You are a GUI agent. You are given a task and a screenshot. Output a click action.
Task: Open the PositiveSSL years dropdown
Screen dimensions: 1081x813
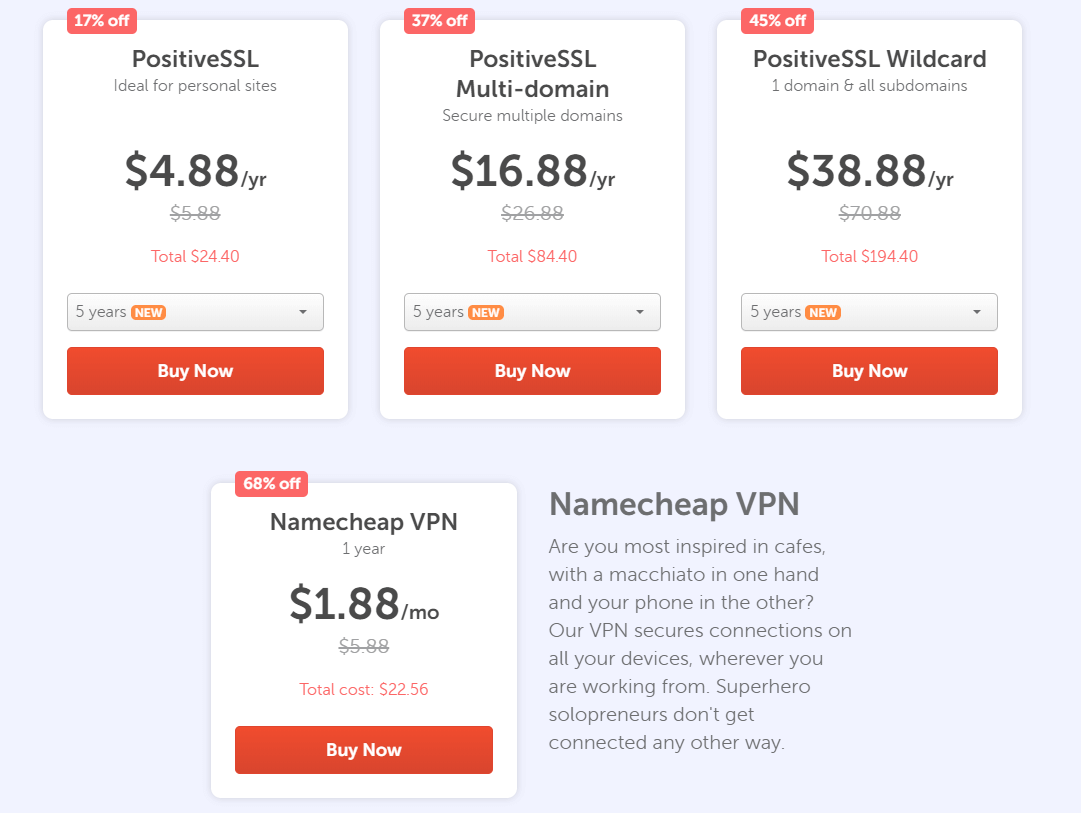(195, 312)
